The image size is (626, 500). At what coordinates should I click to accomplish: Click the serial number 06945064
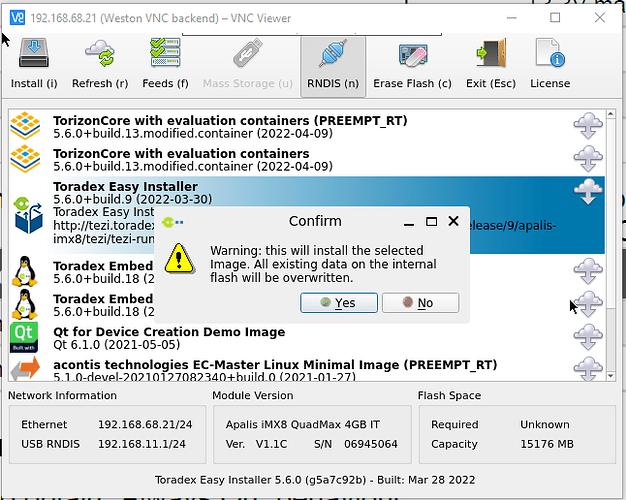pos(371,444)
